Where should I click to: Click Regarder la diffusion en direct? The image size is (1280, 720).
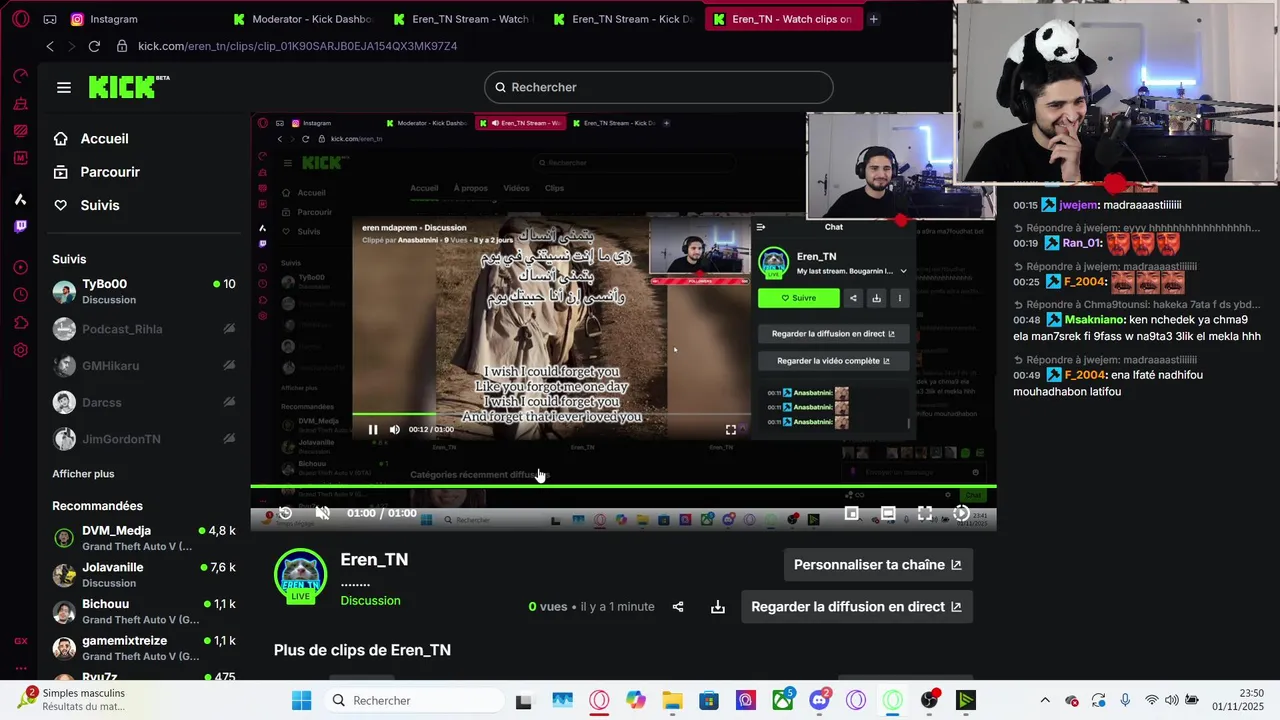pyautogui.click(x=857, y=607)
